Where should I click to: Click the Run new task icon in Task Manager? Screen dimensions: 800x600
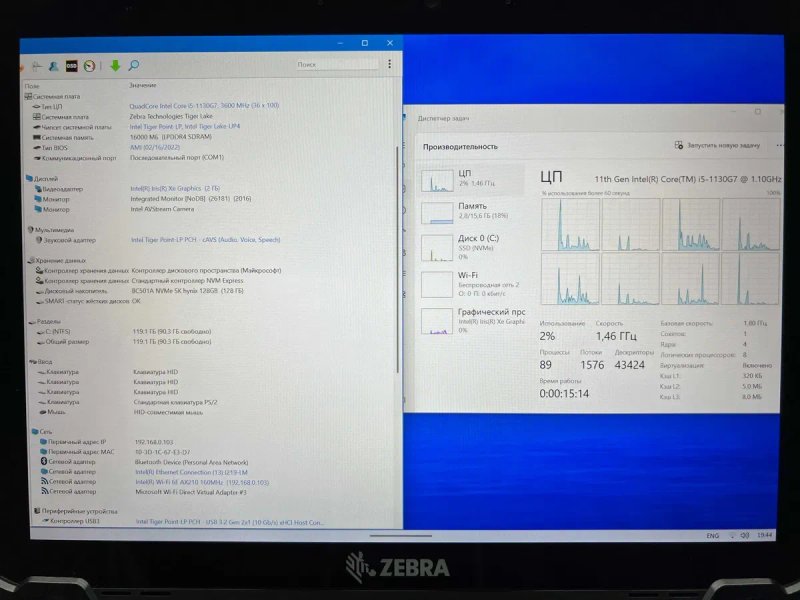[x=679, y=145]
